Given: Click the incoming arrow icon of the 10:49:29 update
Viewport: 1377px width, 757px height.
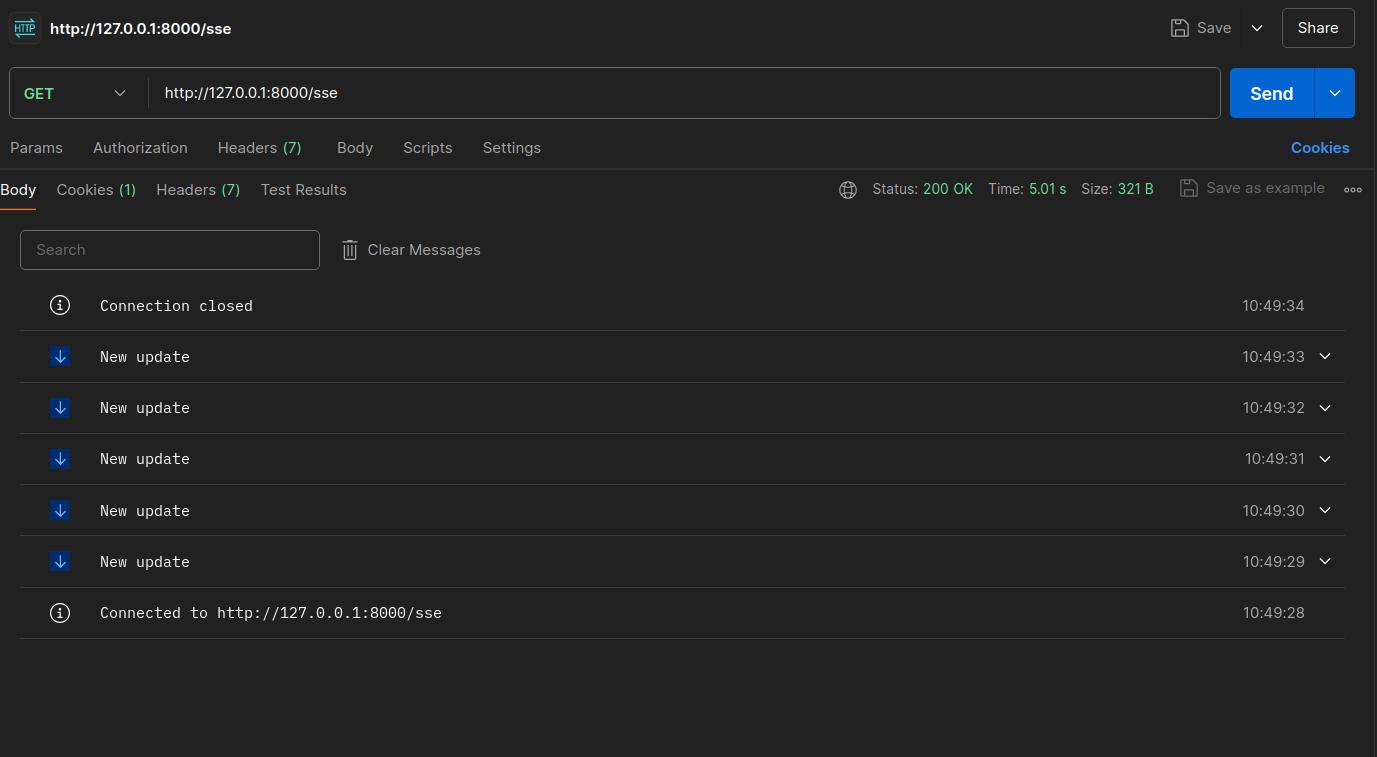Looking at the screenshot, I should [60, 562].
